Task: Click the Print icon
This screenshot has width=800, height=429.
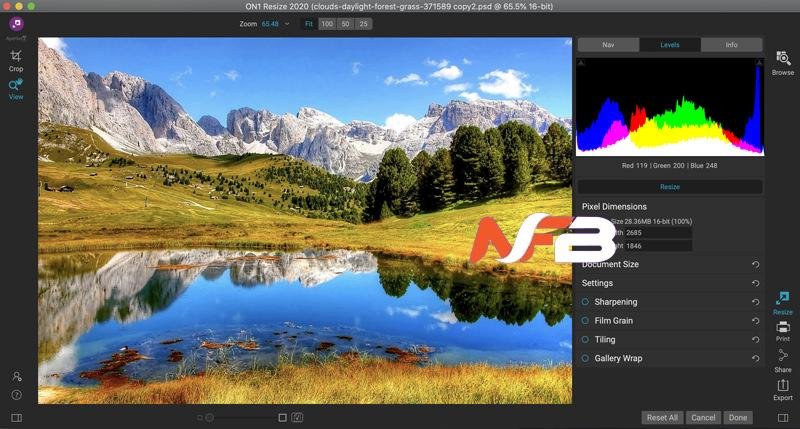Action: [x=782, y=329]
